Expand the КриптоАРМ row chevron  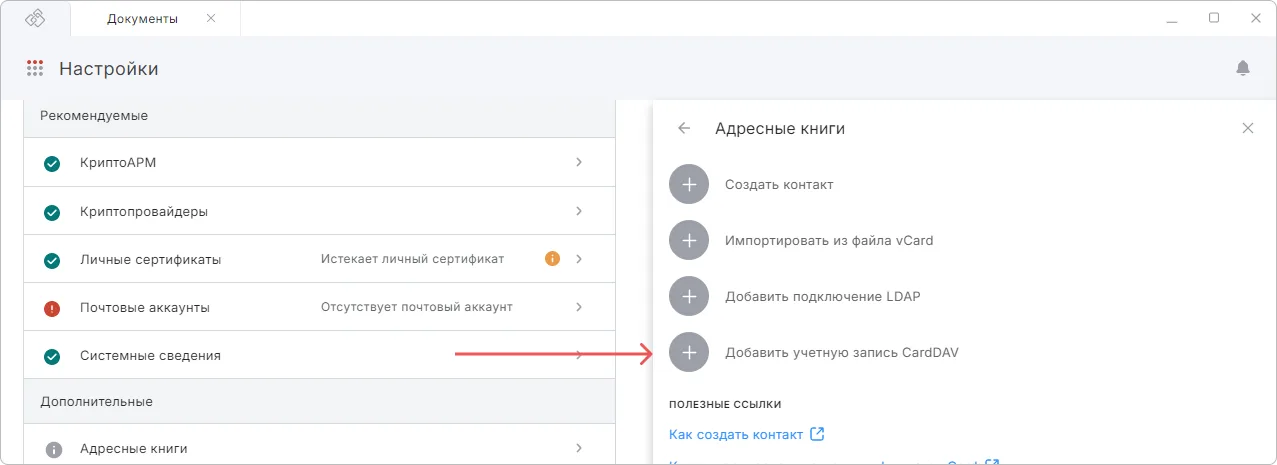[579, 162]
